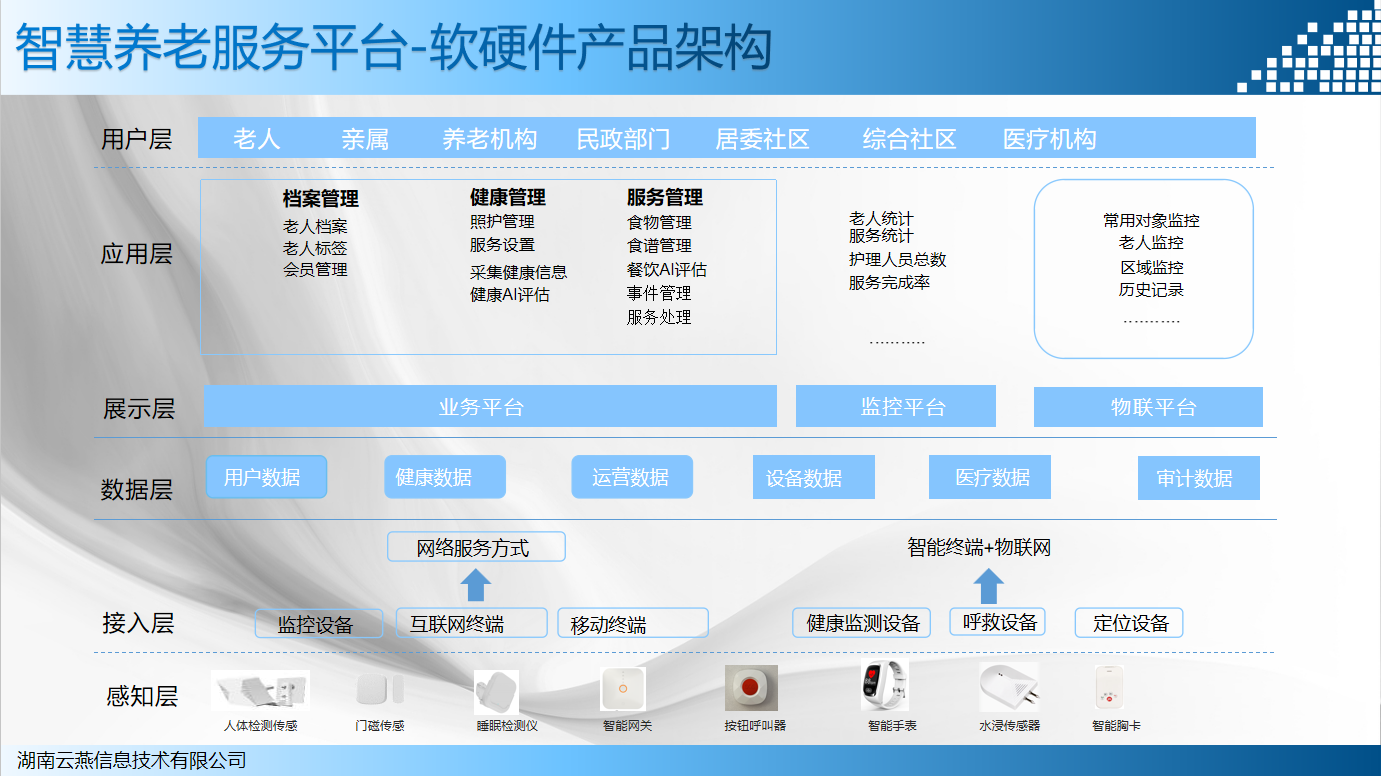Click the 健康数据 box
The height and width of the screenshot is (776, 1381).
point(445,477)
